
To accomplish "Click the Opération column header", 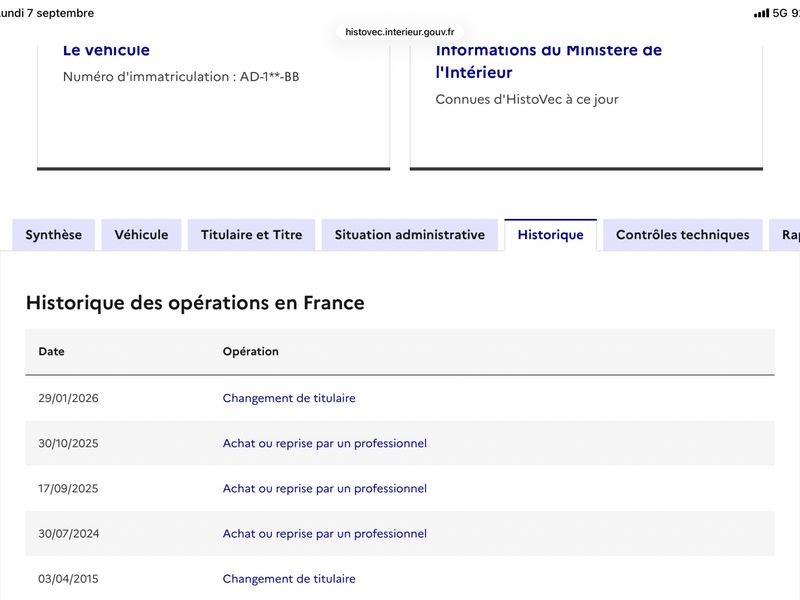I will (x=251, y=352).
